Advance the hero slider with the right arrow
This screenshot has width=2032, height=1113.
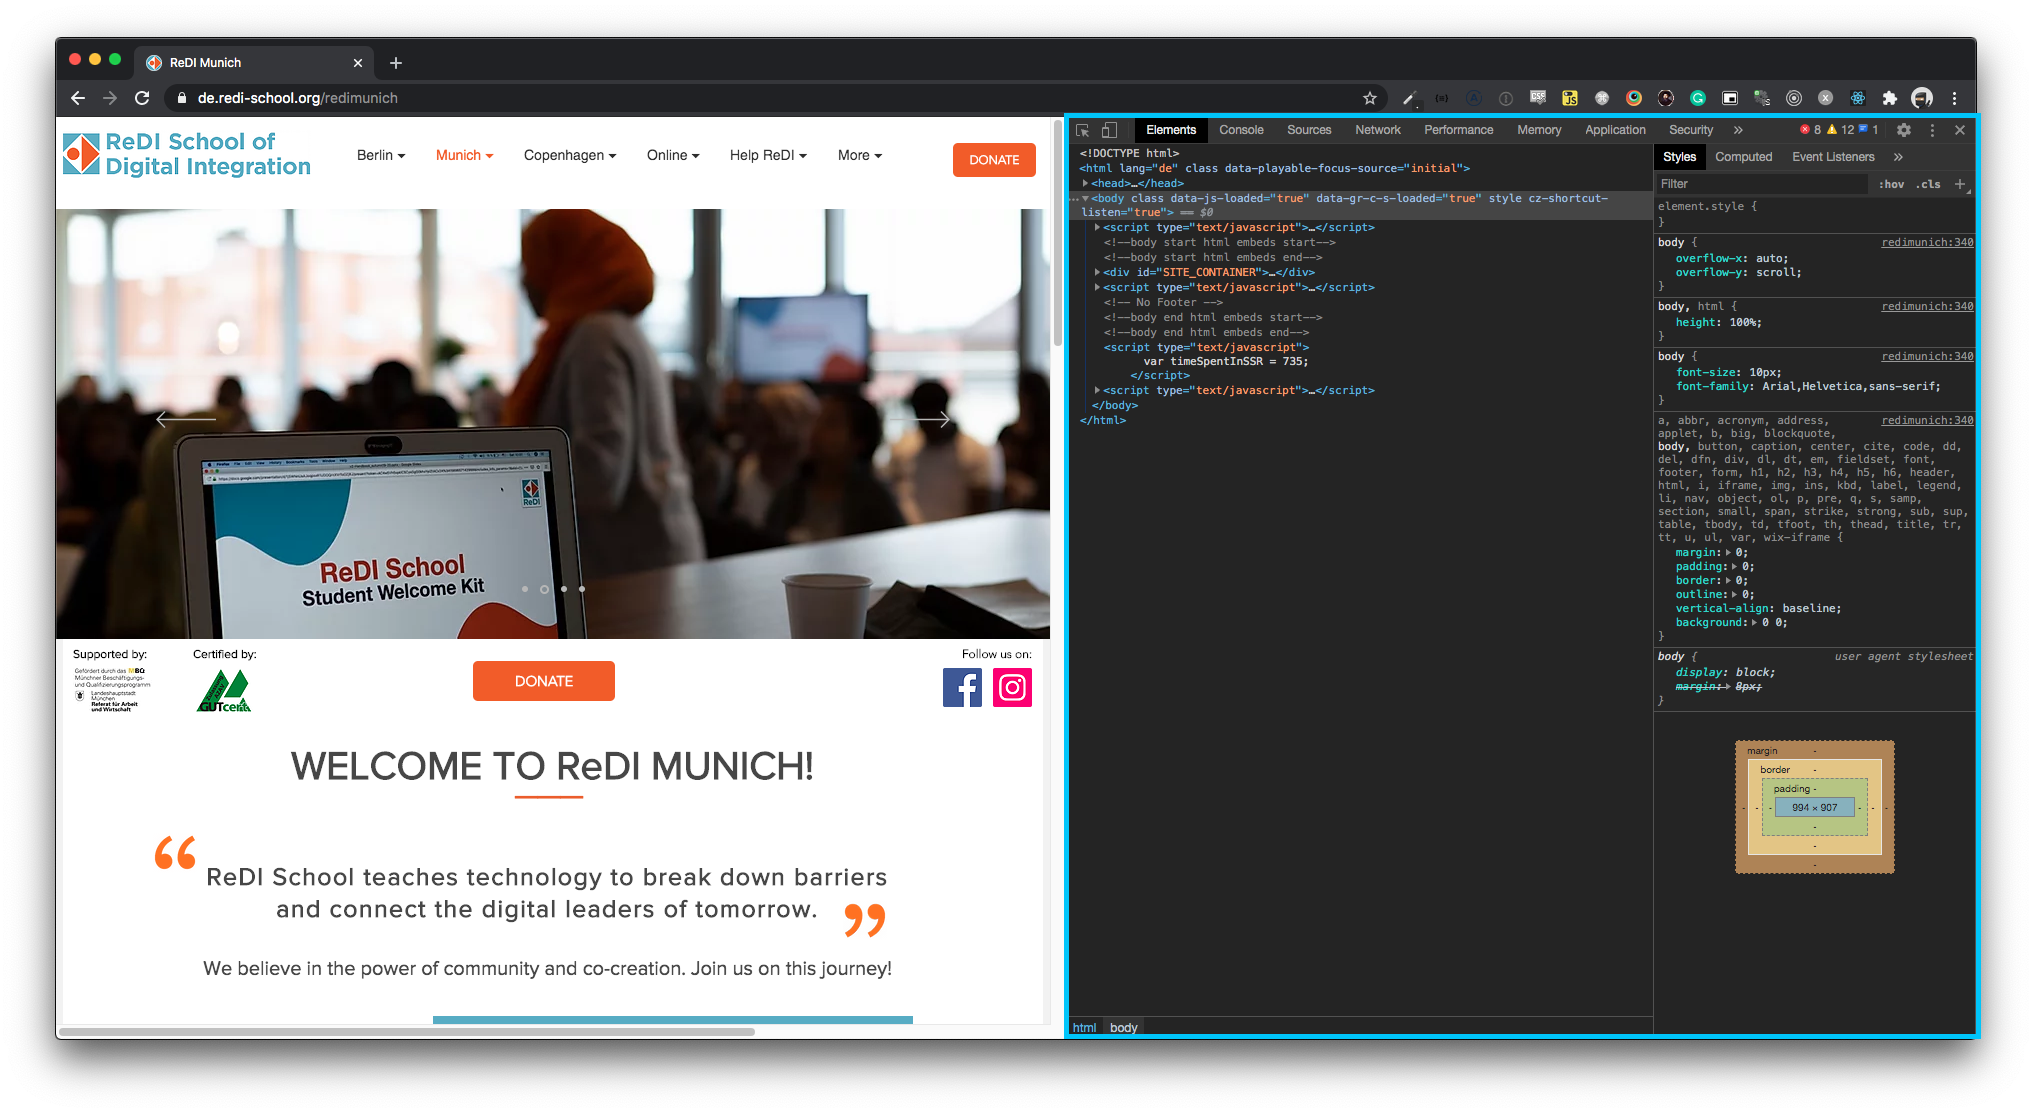(920, 419)
